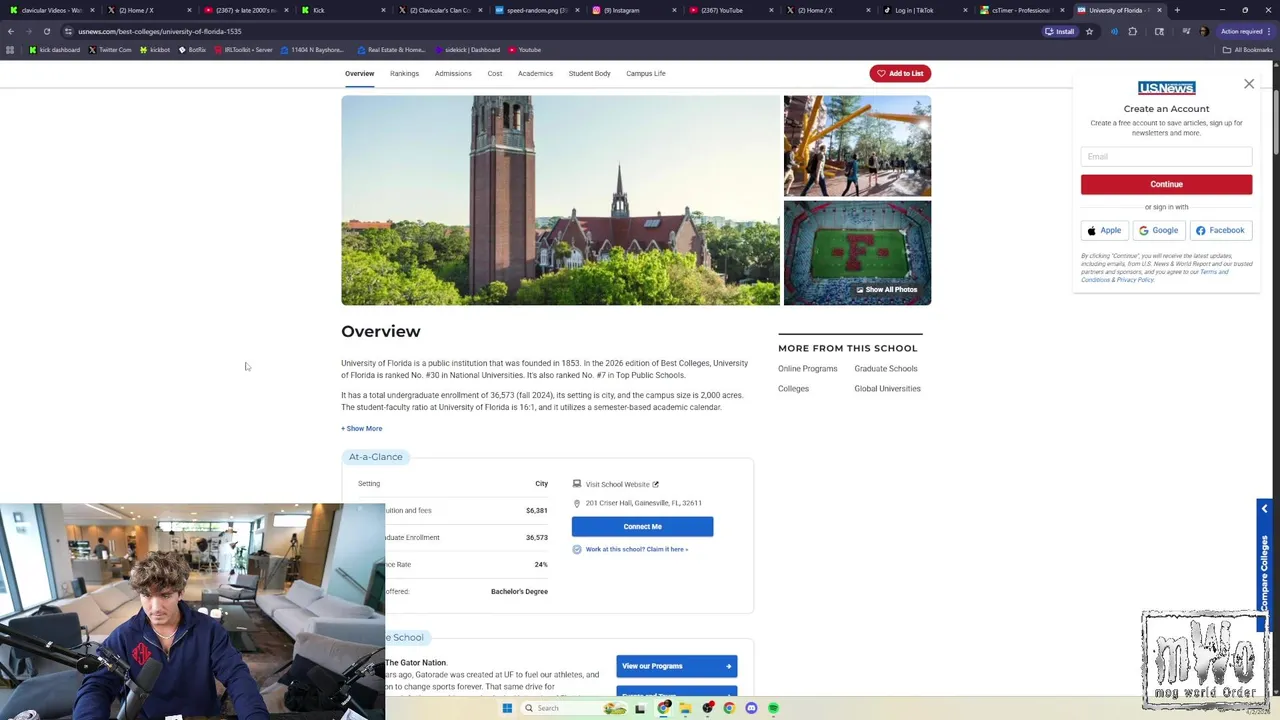Open Task View icon on taskbar
The height and width of the screenshot is (720, 1280).
click(640, 708)
